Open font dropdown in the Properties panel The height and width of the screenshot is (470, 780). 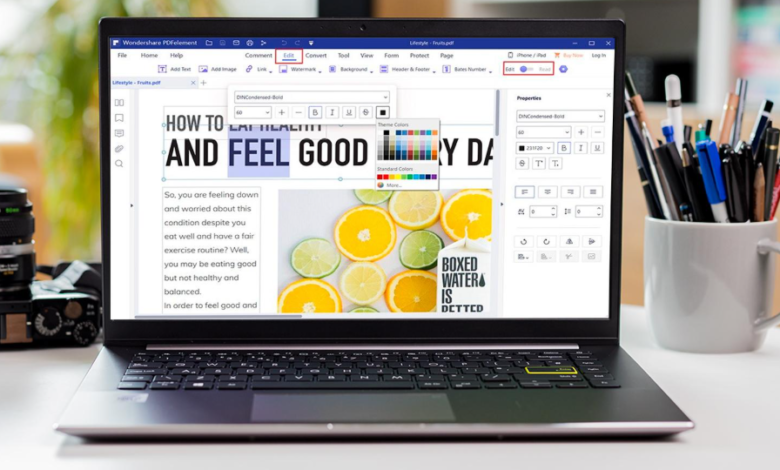[560, 116]
